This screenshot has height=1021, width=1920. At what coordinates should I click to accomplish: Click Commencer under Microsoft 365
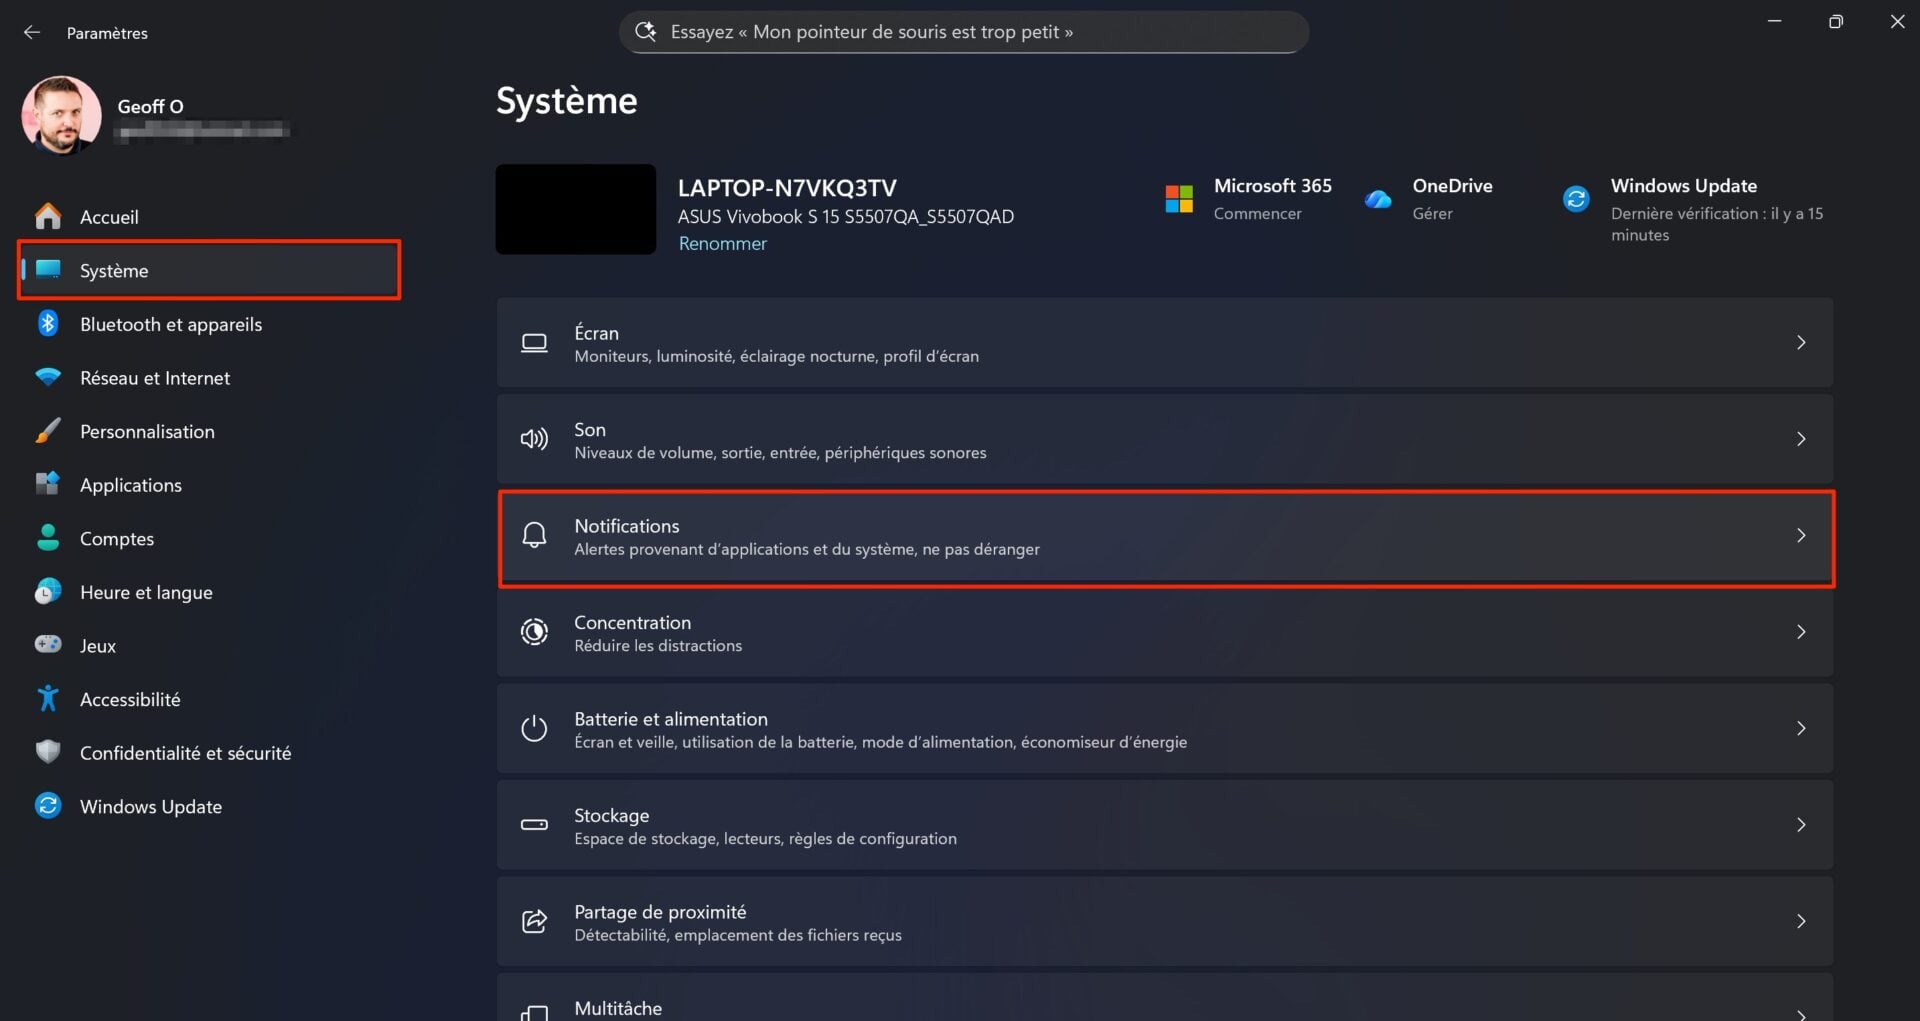[x=1257, y=213]
